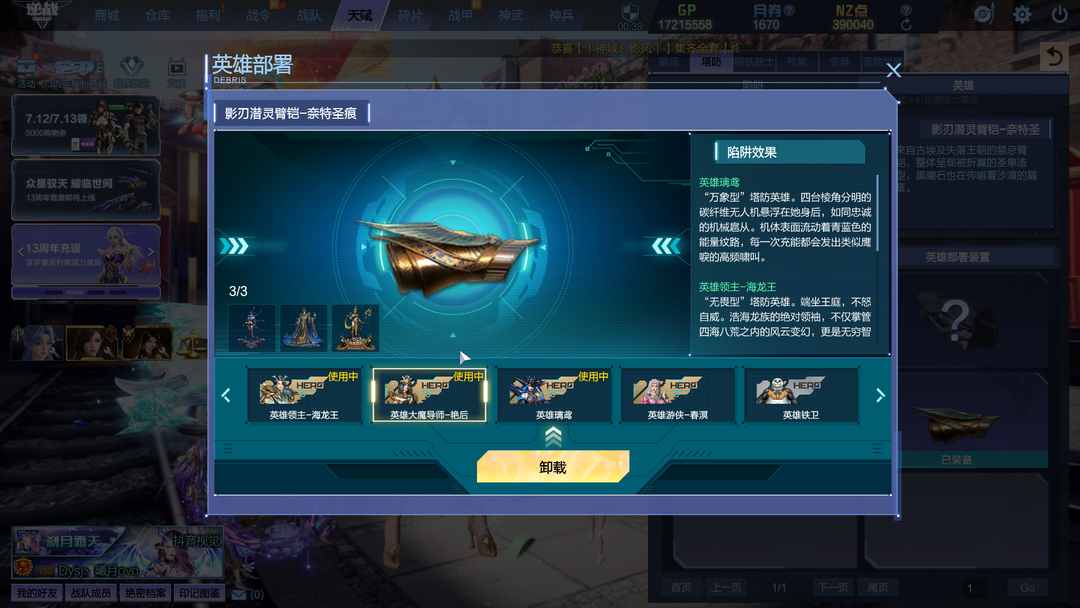Image resolution: width=1080 pixels, height=608 pixels.
Task: Select hero card 英雄领主-海龙王
Action: [x=304, y=395]
